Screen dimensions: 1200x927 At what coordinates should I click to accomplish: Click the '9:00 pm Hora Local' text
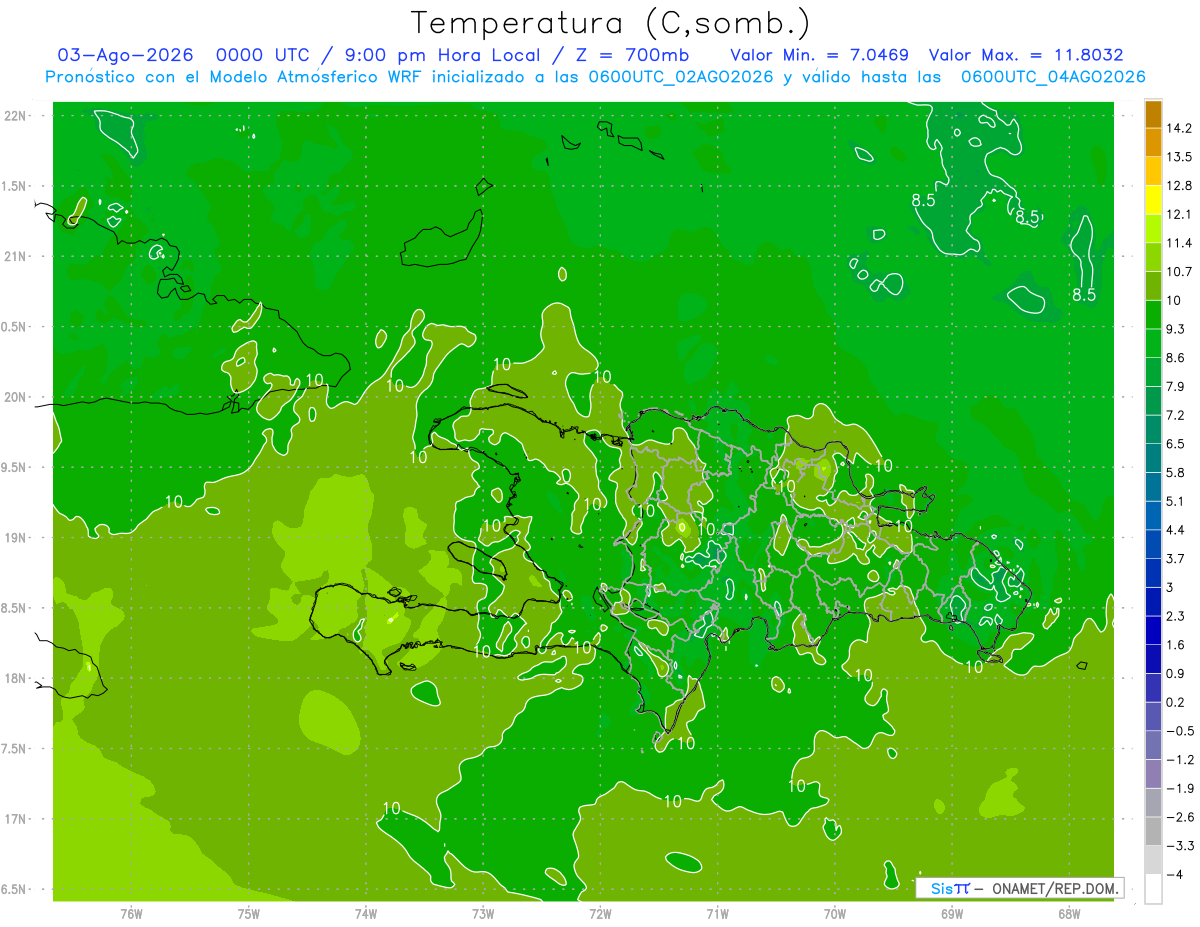tap(442, 55)
